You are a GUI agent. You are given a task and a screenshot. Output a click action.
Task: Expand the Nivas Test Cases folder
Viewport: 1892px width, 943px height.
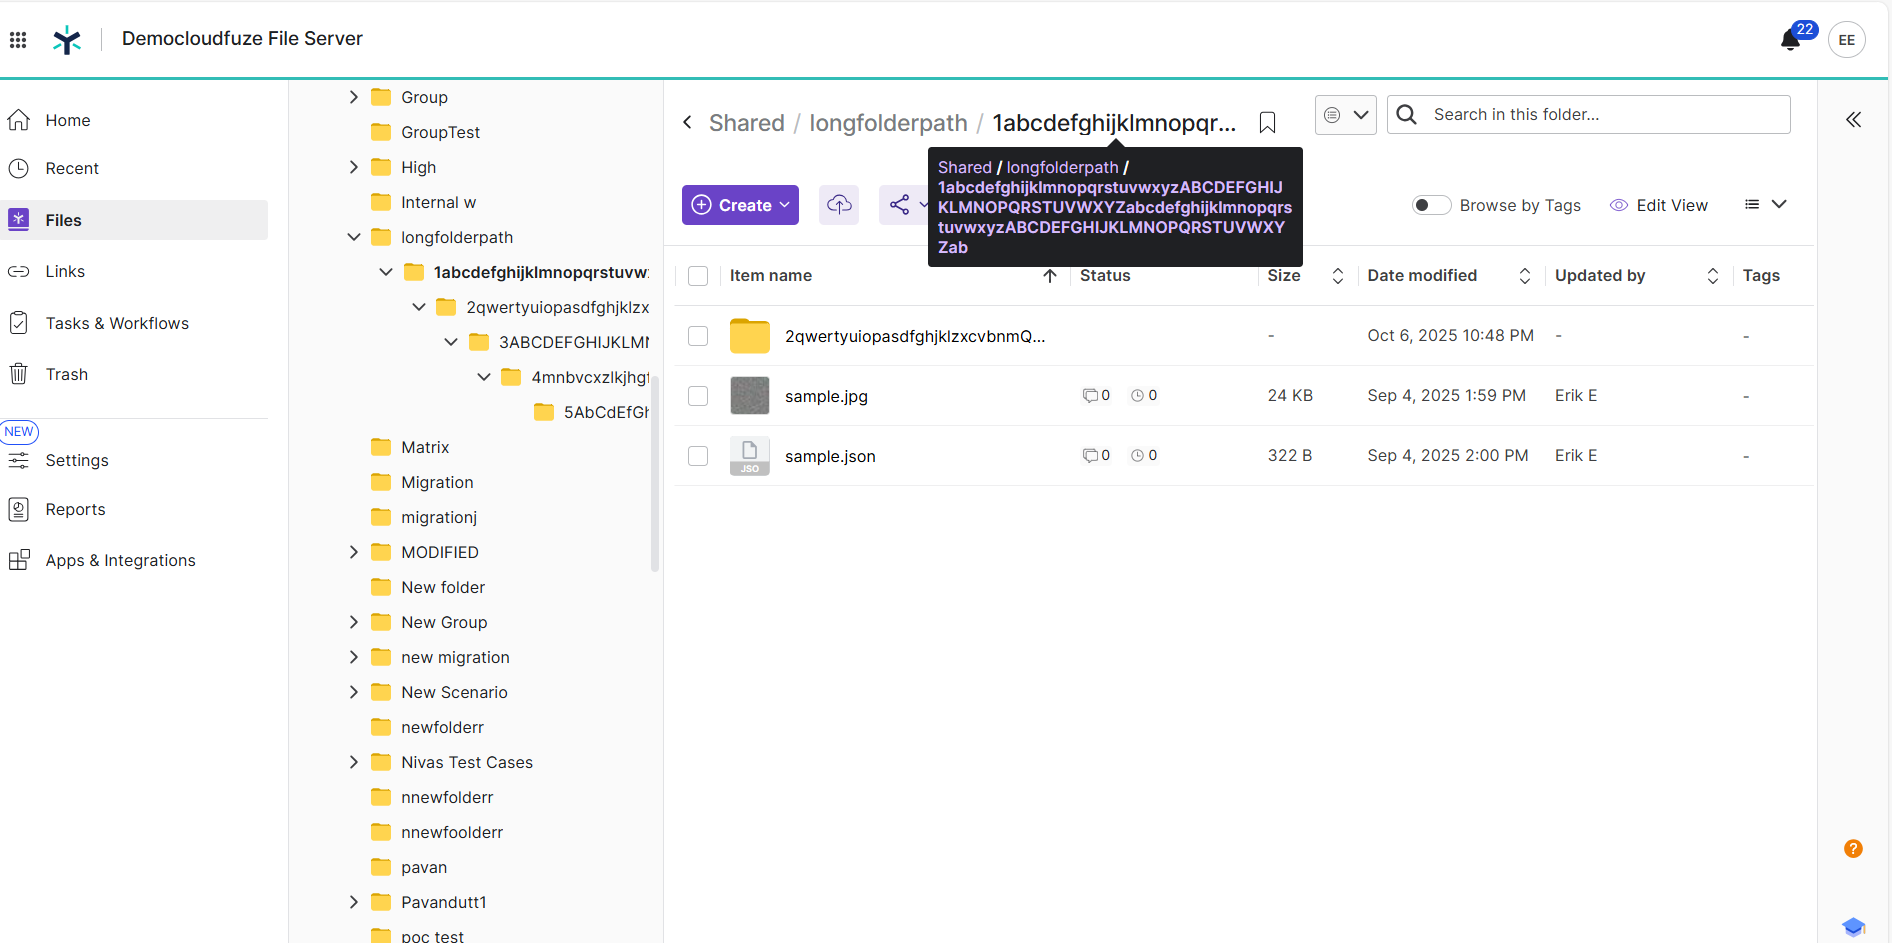point(353,762)
